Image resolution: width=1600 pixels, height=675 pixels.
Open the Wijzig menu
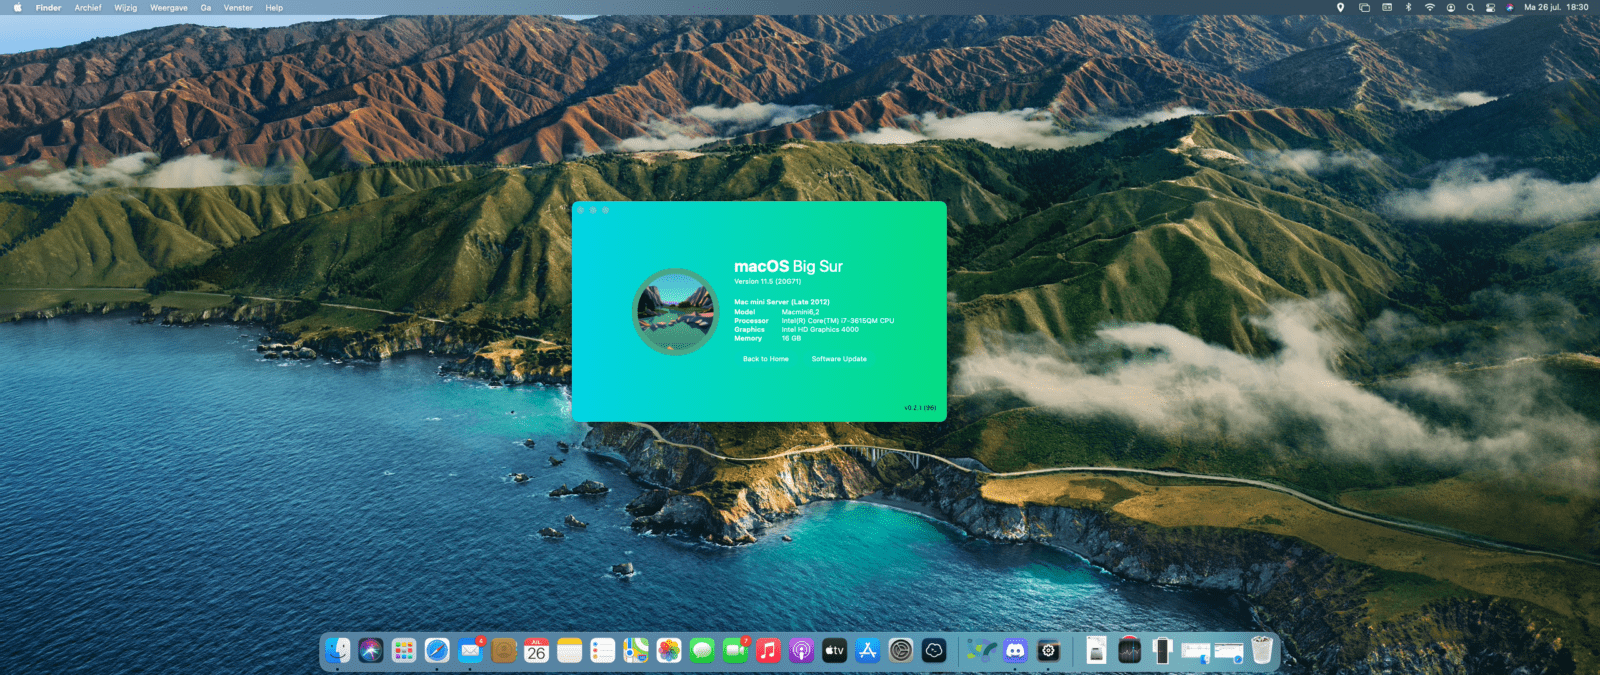coord(125,7)
